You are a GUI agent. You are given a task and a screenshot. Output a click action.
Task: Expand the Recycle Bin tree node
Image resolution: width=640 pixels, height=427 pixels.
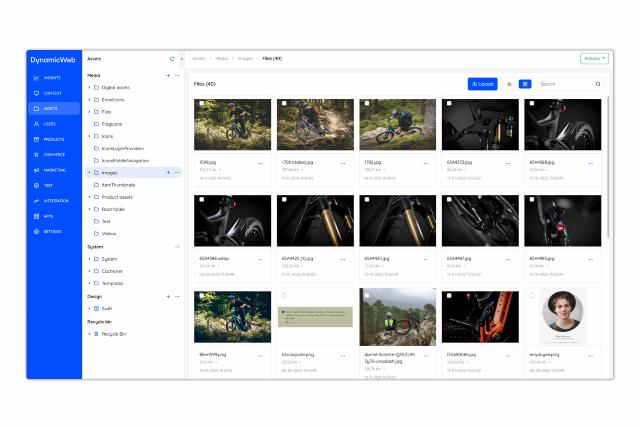click(89, 333)
